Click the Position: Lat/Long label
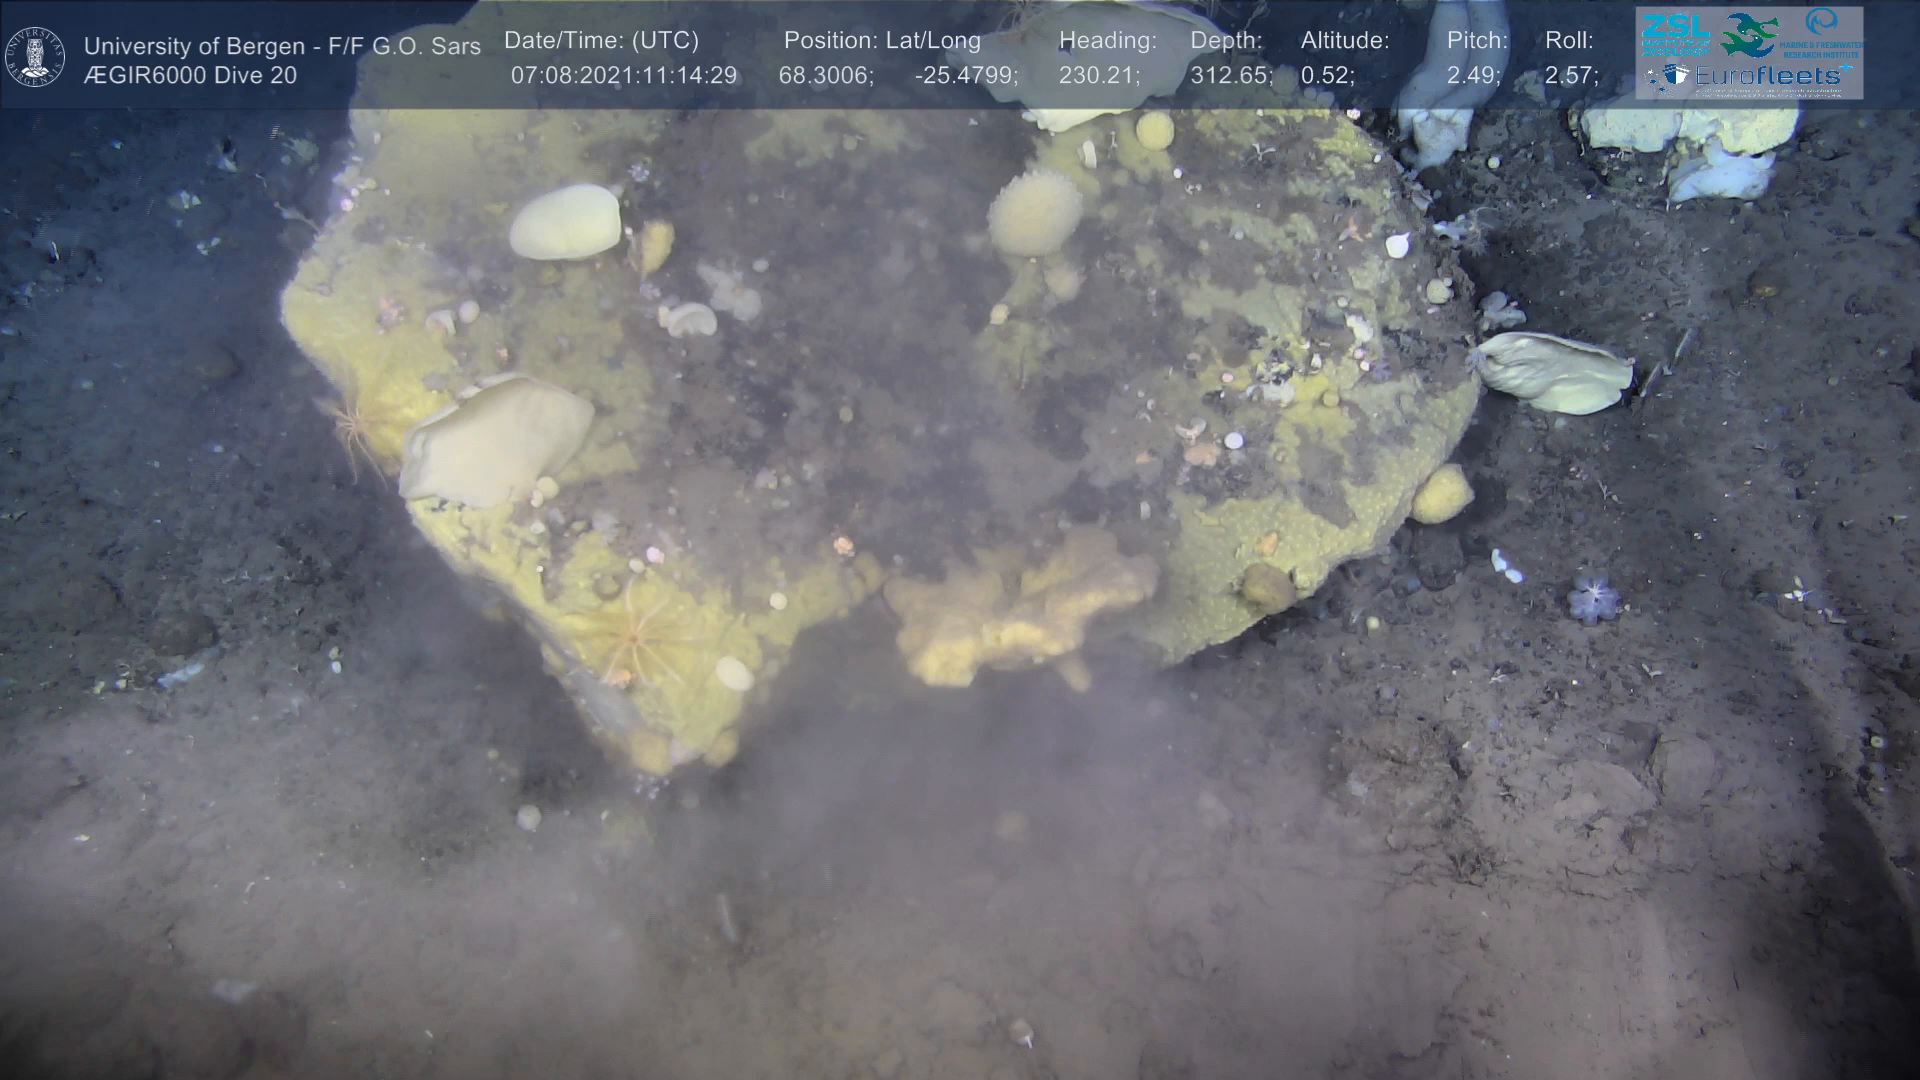The image size is (1920, 1080). click(882, 41)
